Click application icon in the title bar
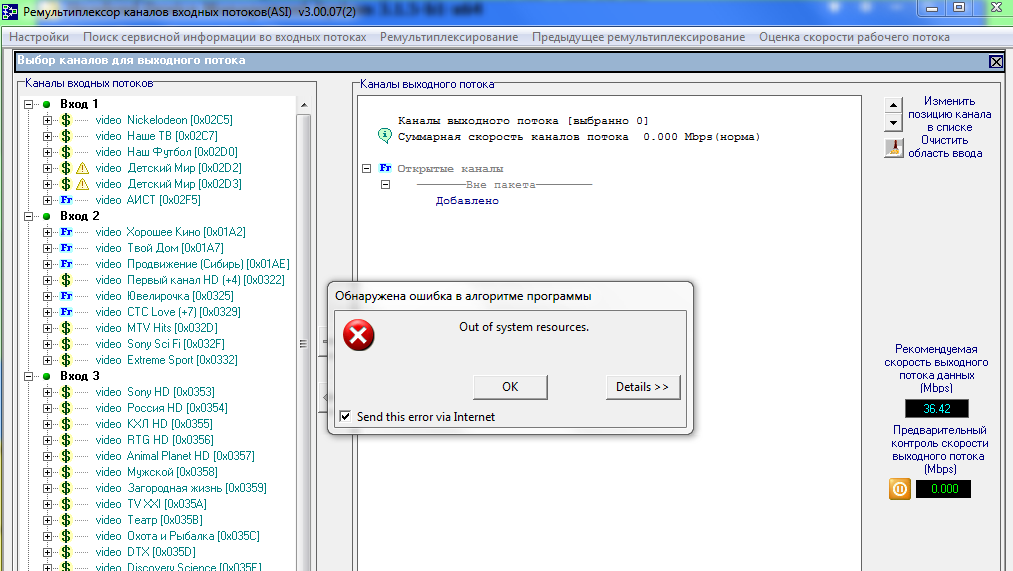The height and width of the screenshot is (571, 1013). [x=10, y=12]
